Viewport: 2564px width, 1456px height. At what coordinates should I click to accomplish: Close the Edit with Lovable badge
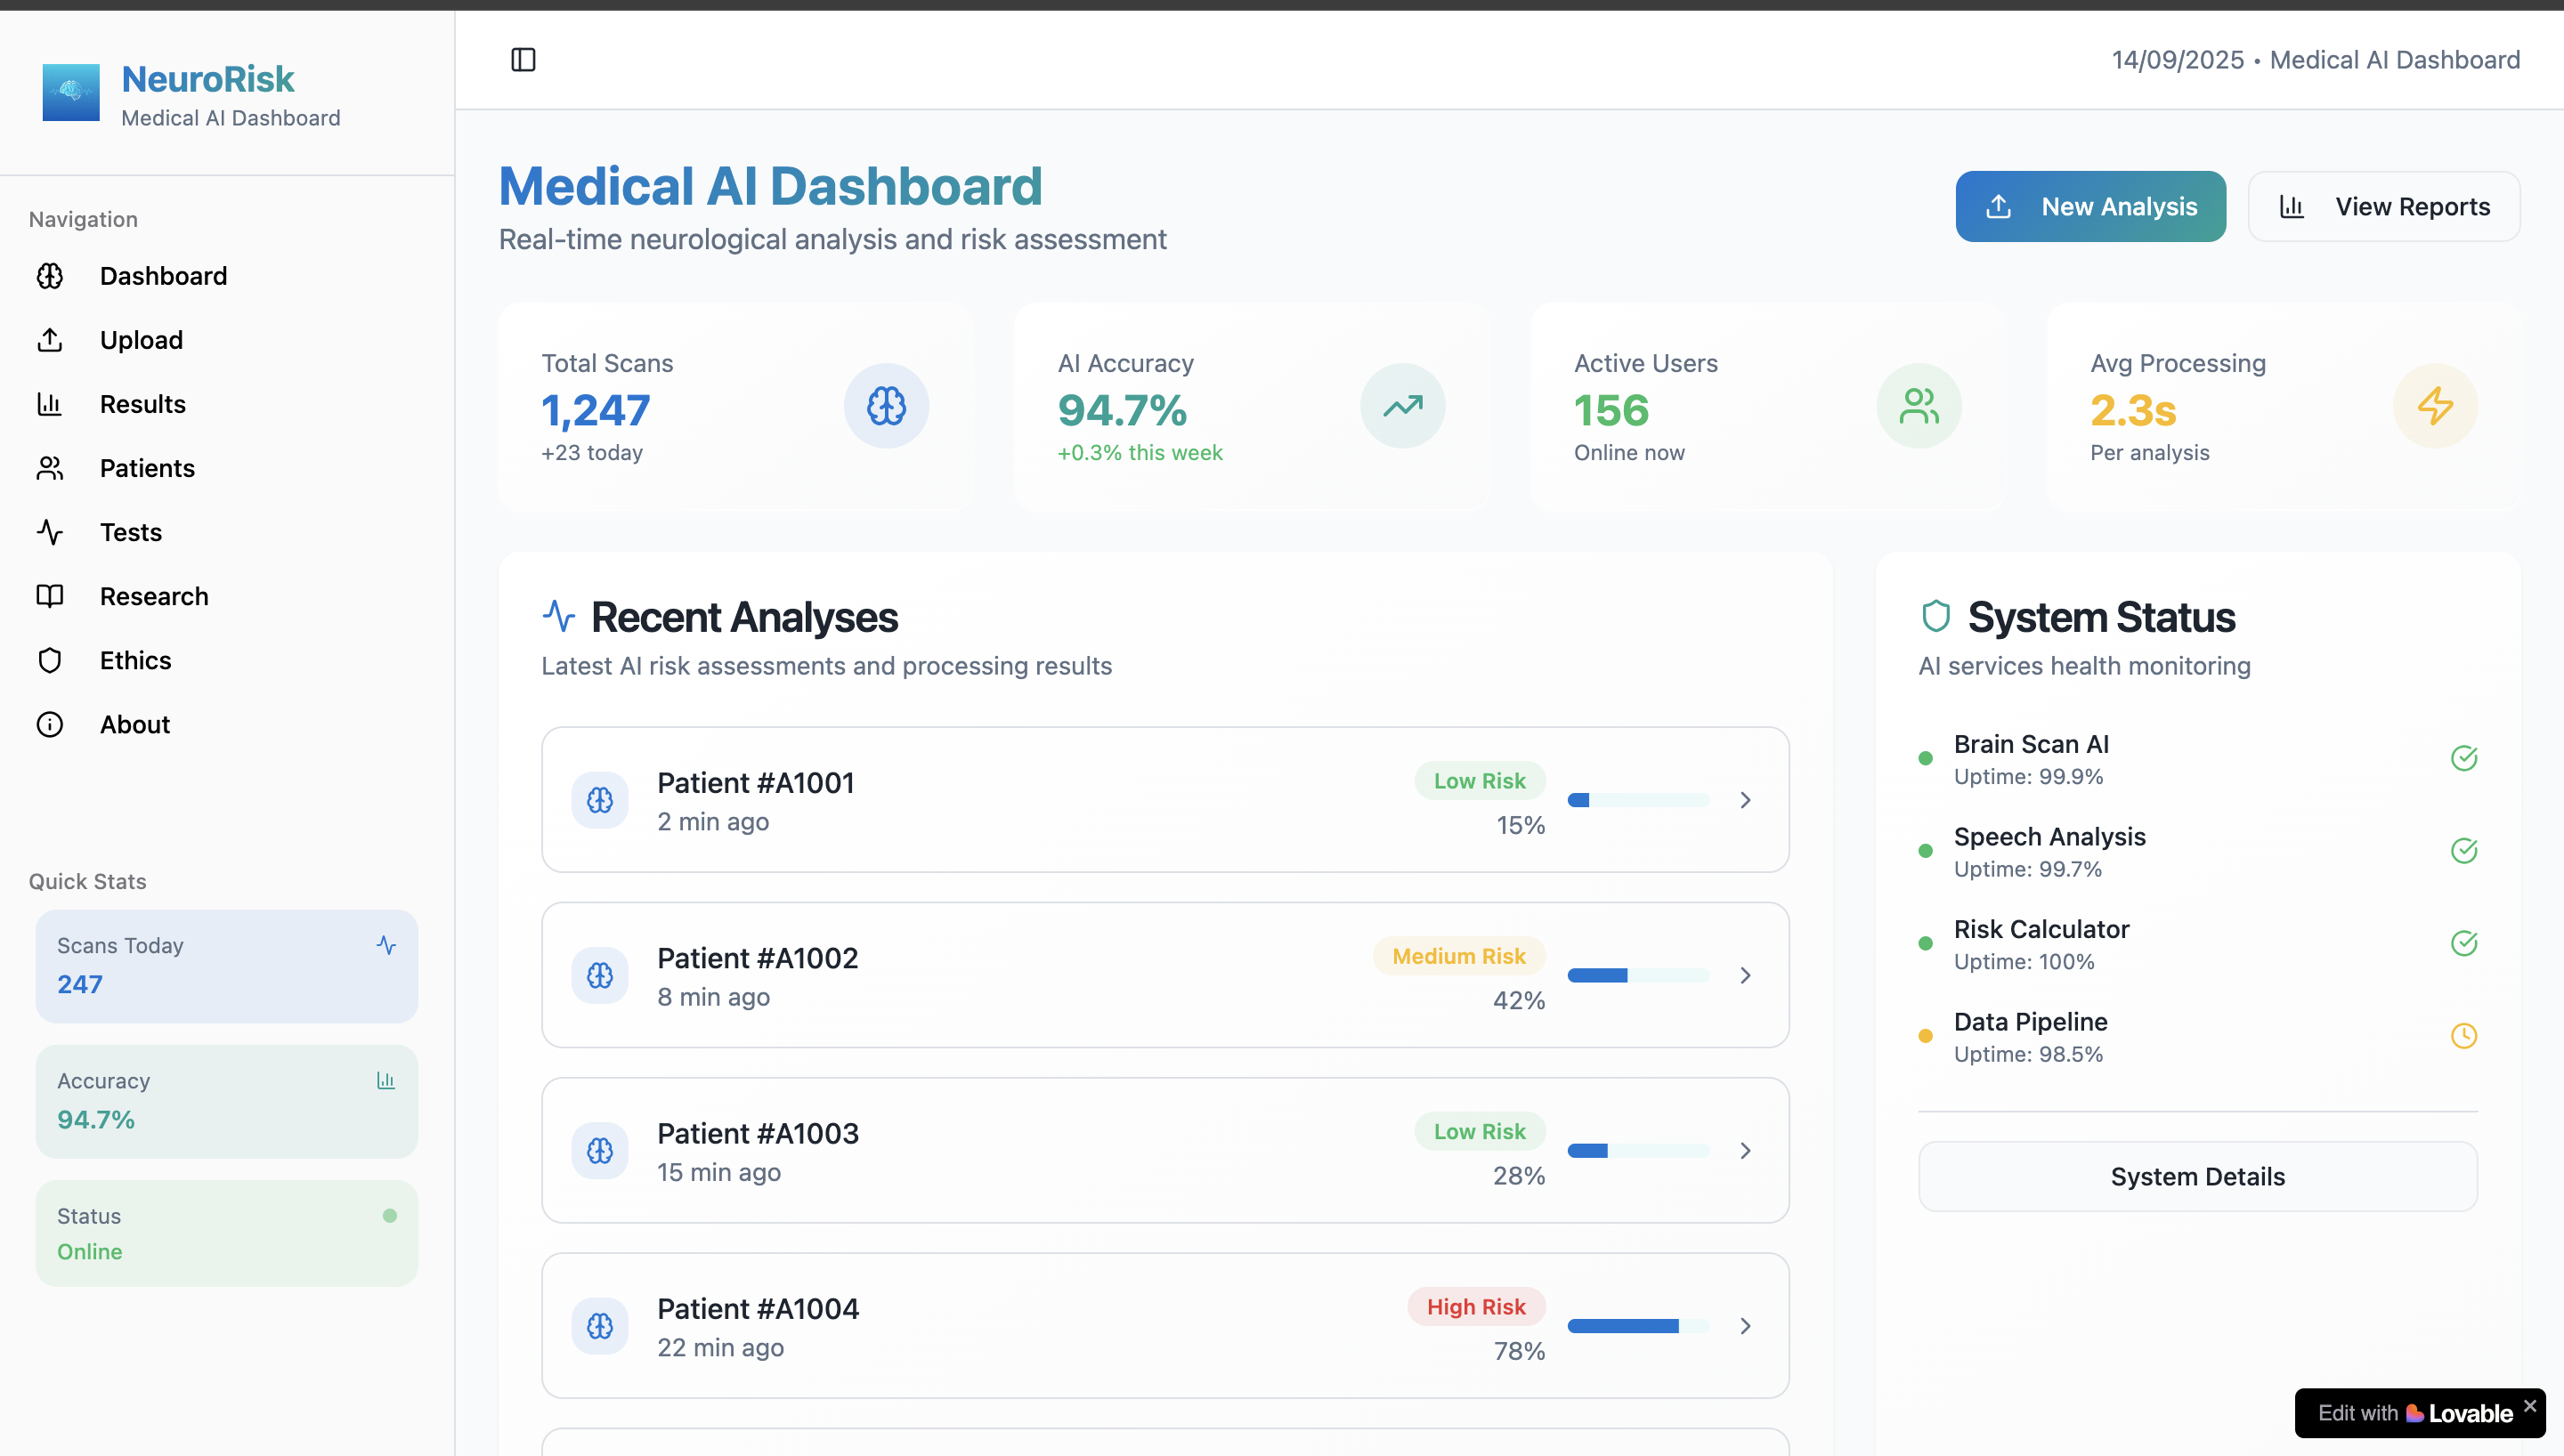(x=2530, y=1405)
